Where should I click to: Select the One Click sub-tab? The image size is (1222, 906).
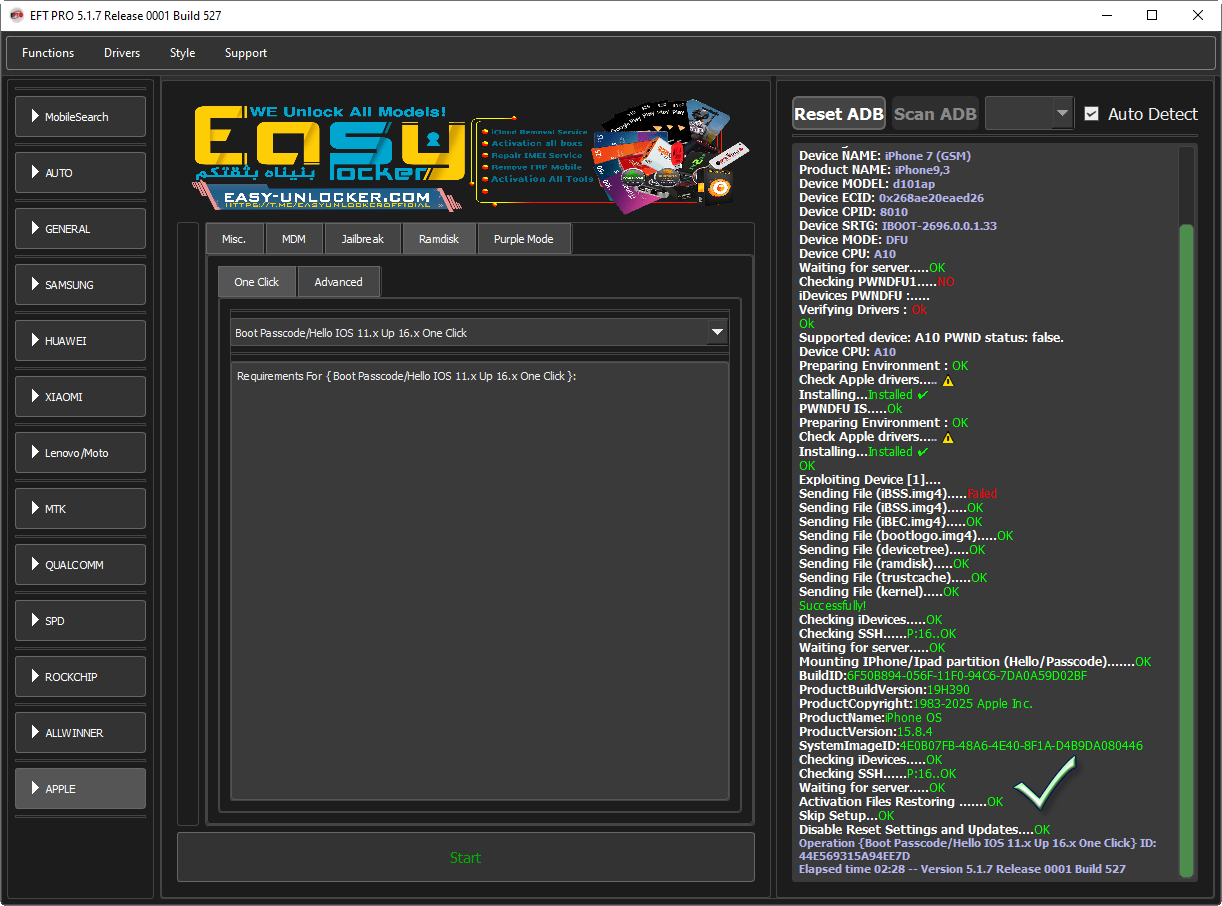(x=257, y=282)
